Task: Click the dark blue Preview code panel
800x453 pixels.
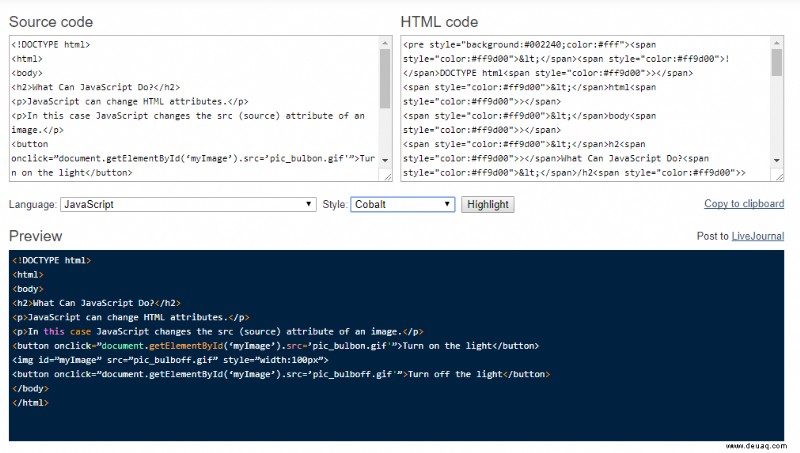Action: point(396,345)
